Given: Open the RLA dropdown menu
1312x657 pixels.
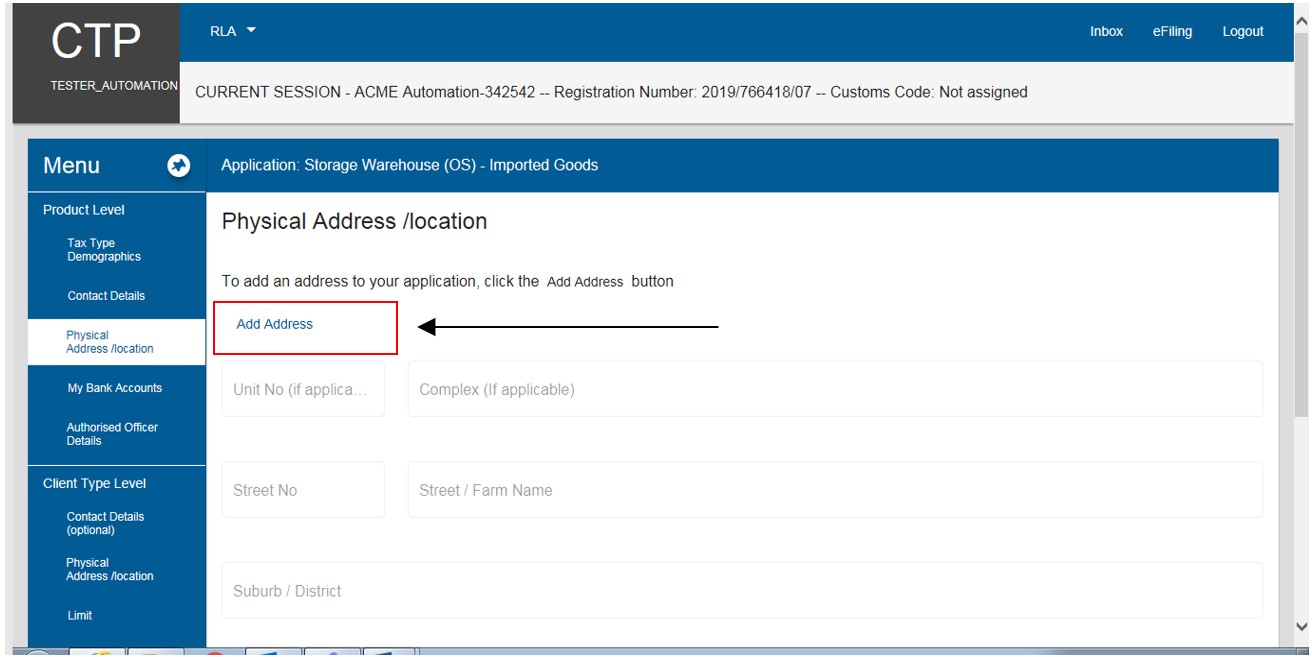Looking at the screenshot, I should pos(232,31).
